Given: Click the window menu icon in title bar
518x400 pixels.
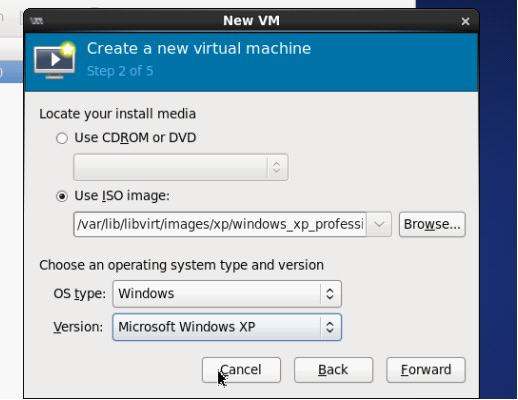Looking at the screenshot, I should pyautogui.click(x=36, y=21).
